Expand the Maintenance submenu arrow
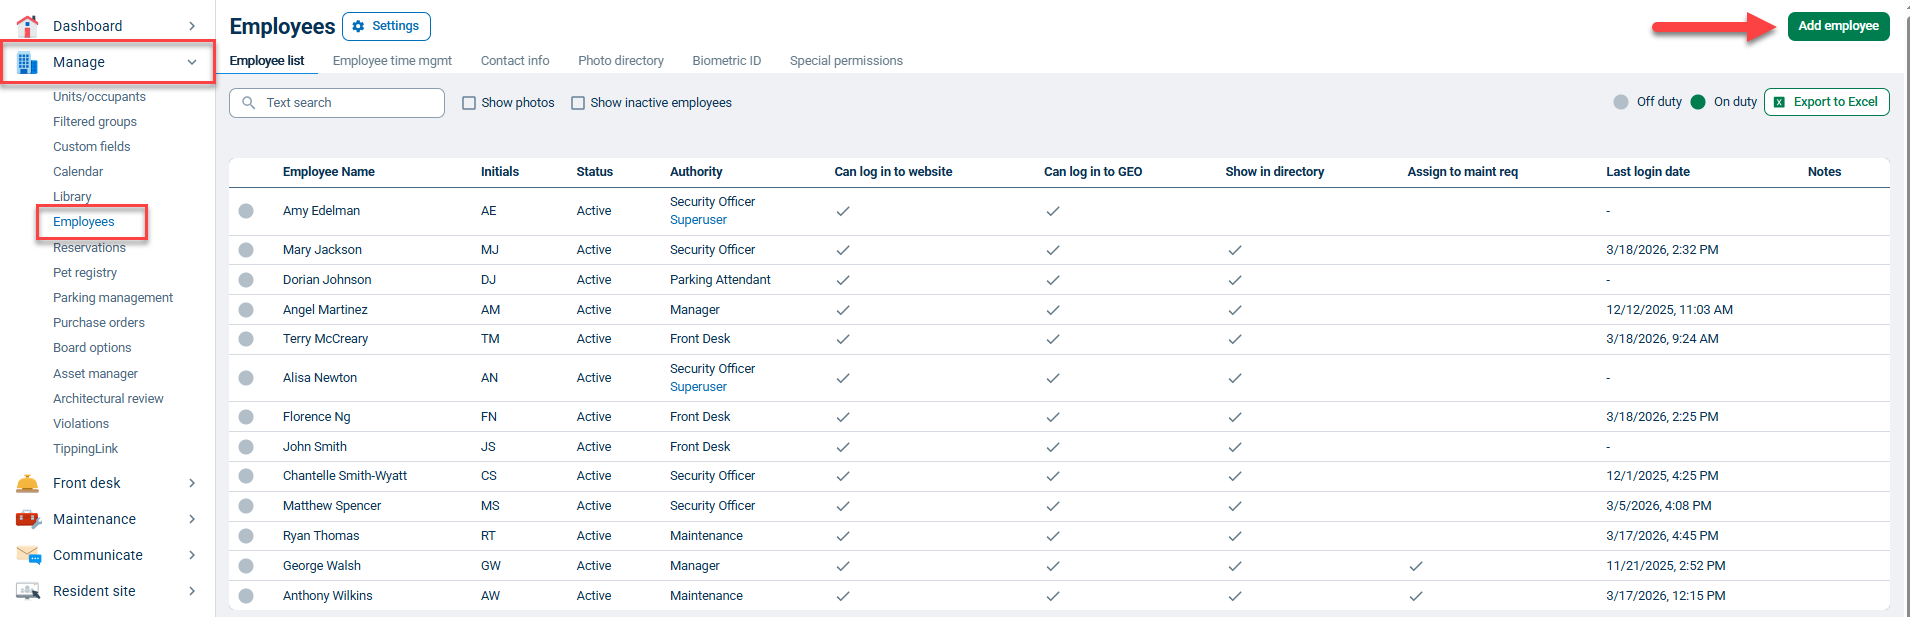 [x=192, y=519]
